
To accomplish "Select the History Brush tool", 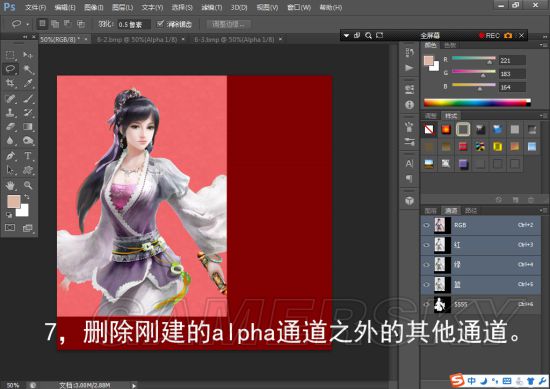I will click(x=28, y=113).
